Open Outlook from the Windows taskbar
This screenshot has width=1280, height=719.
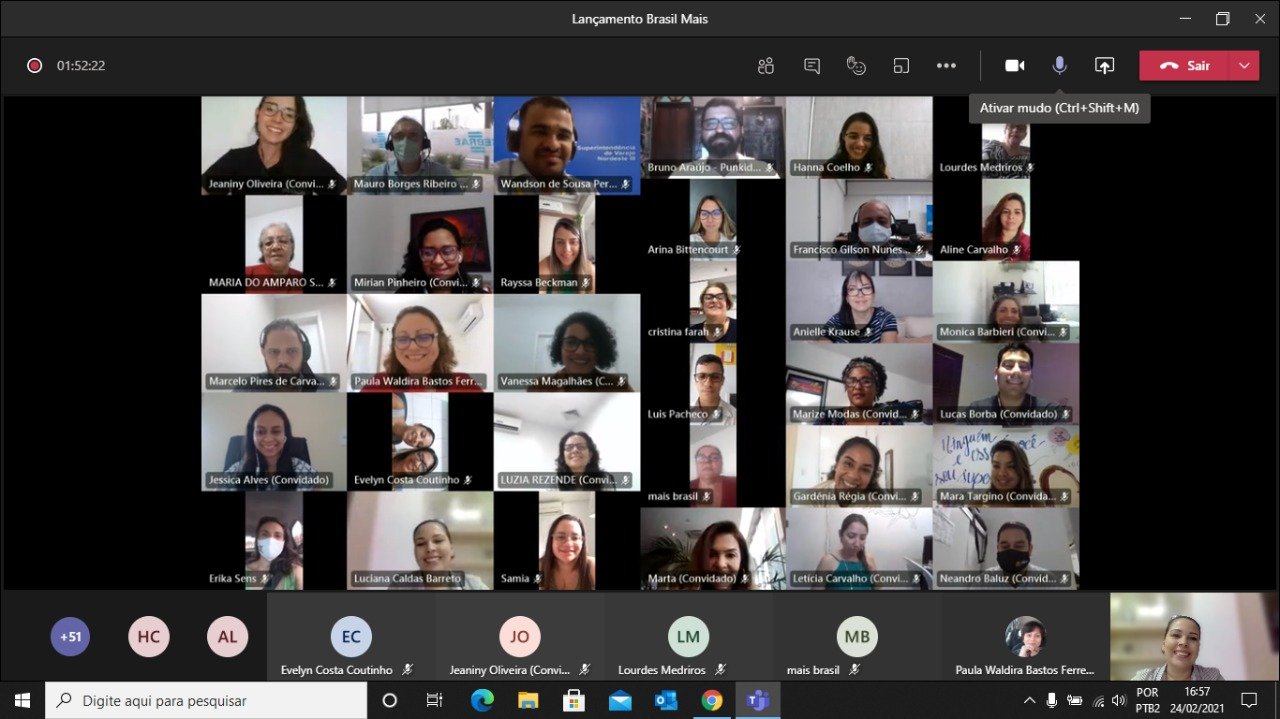pyautogui.click(x=666, y=700)
